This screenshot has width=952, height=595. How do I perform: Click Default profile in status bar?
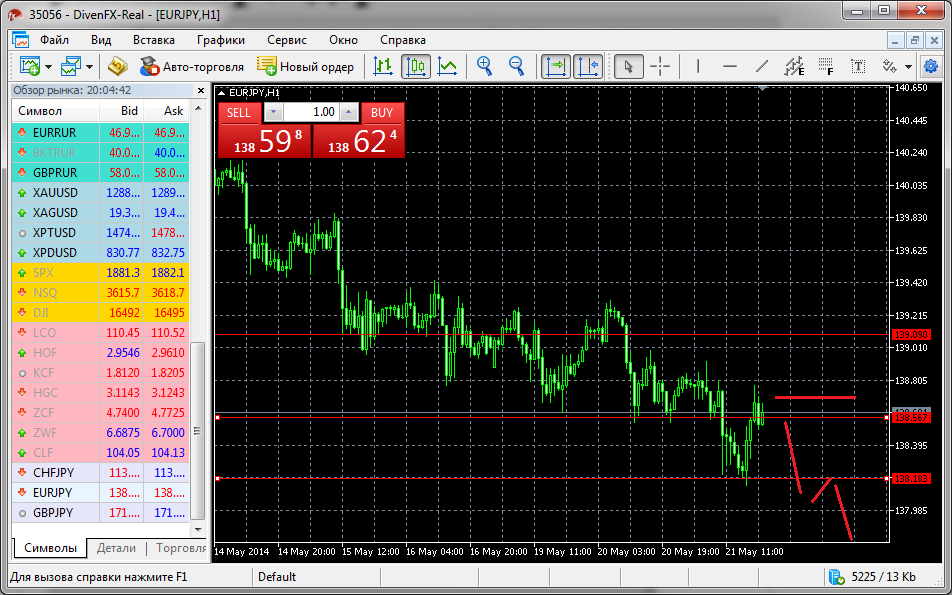click(x=277, y=577)
